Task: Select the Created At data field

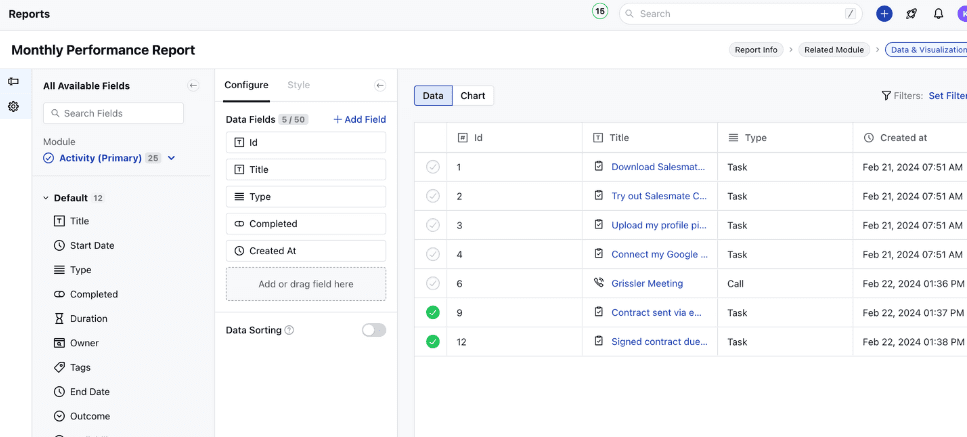Action: coord(306,251)
